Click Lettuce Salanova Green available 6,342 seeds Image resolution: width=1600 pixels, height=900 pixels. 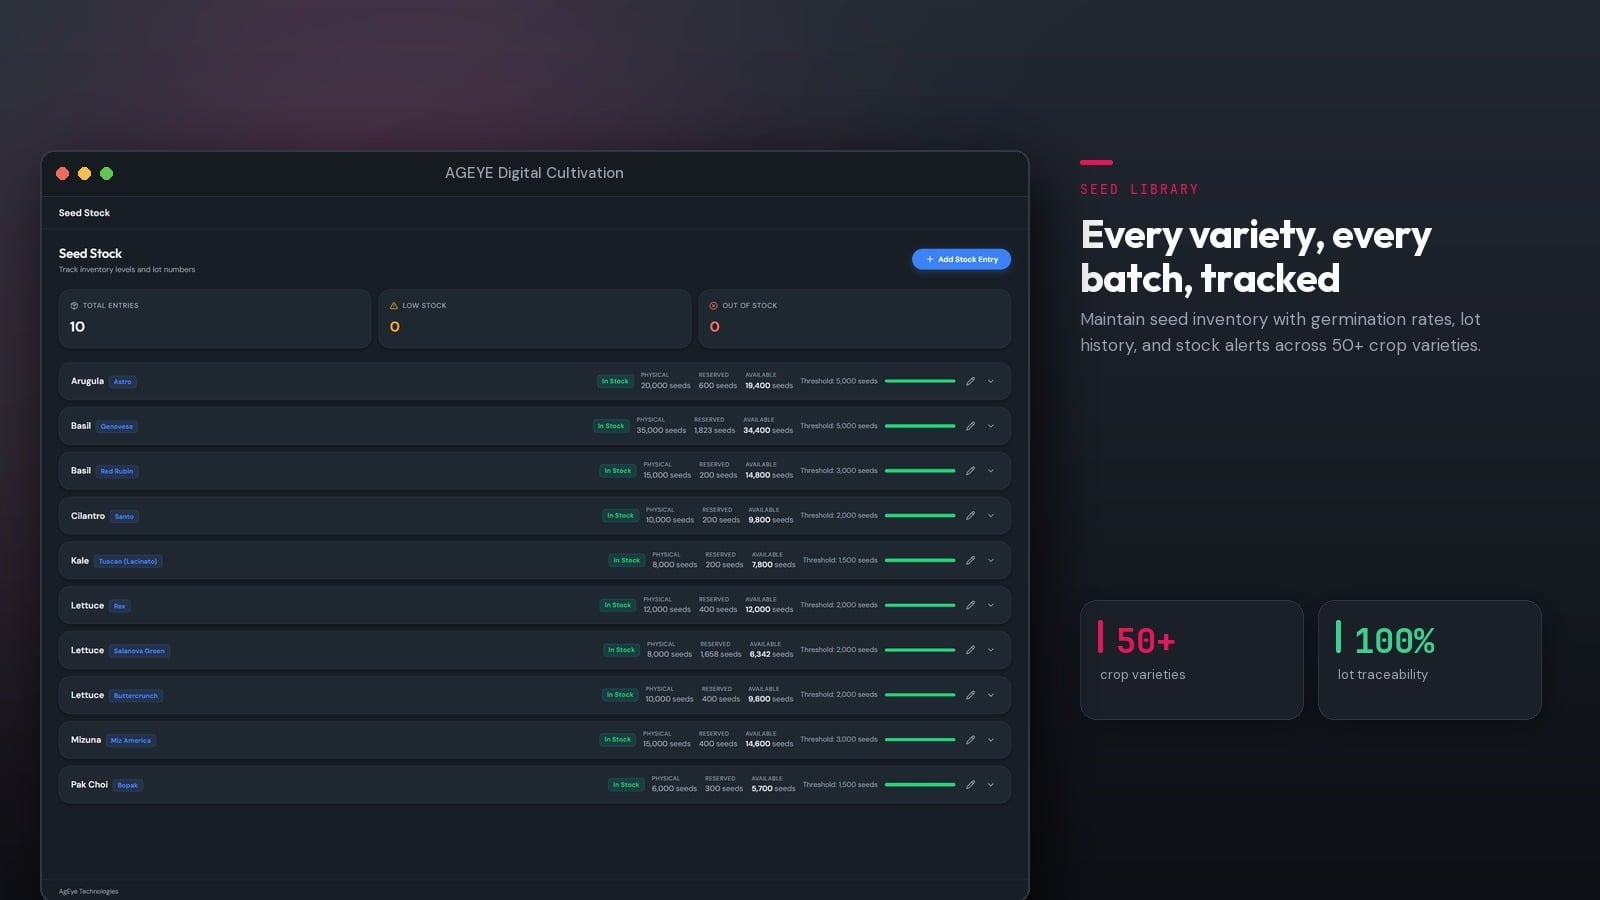[771, 655]
